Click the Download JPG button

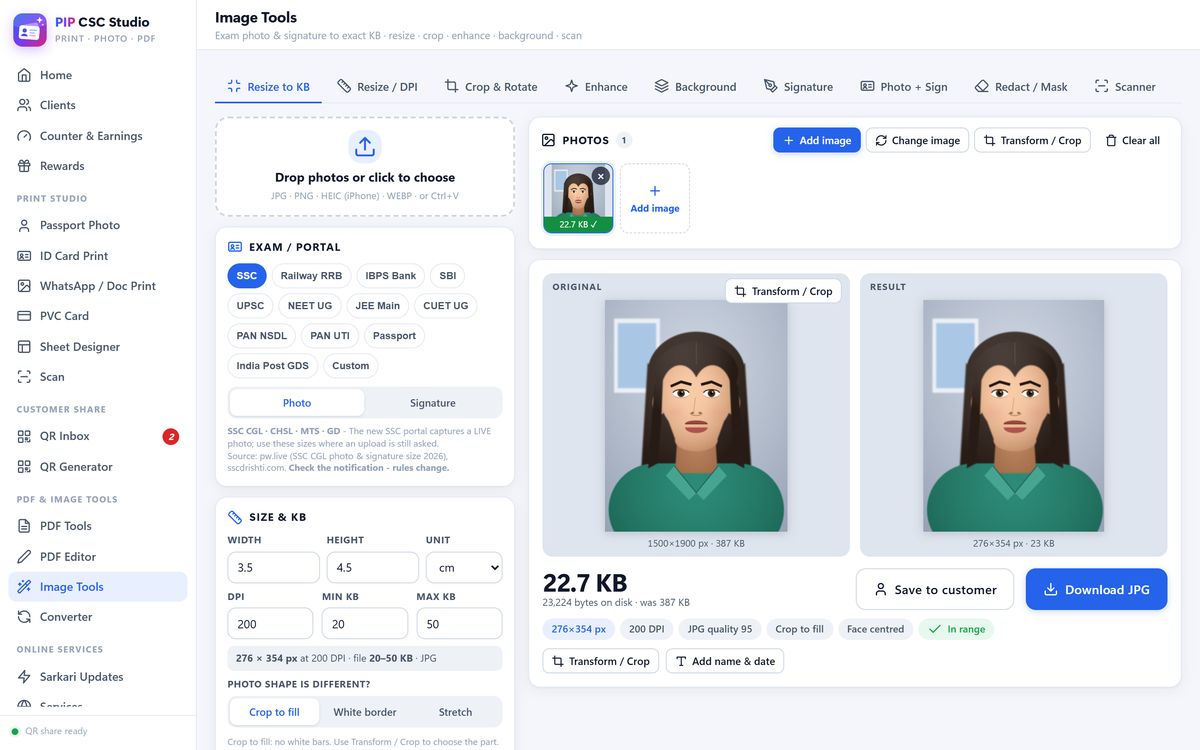(1096, 590)
